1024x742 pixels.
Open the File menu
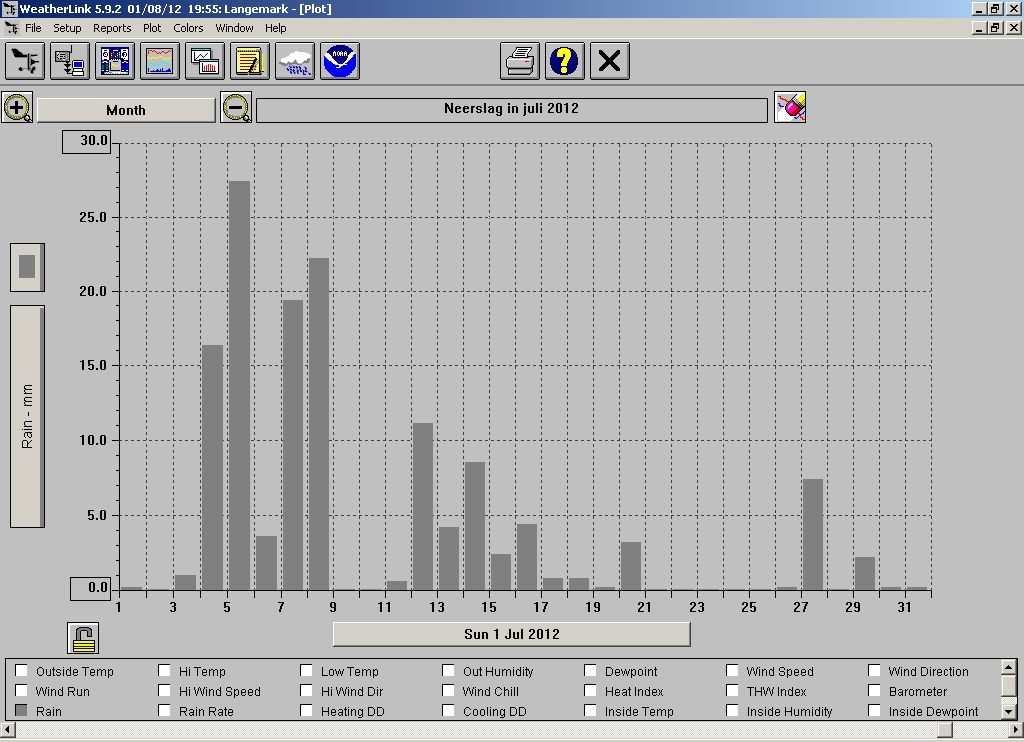point(33,28)
